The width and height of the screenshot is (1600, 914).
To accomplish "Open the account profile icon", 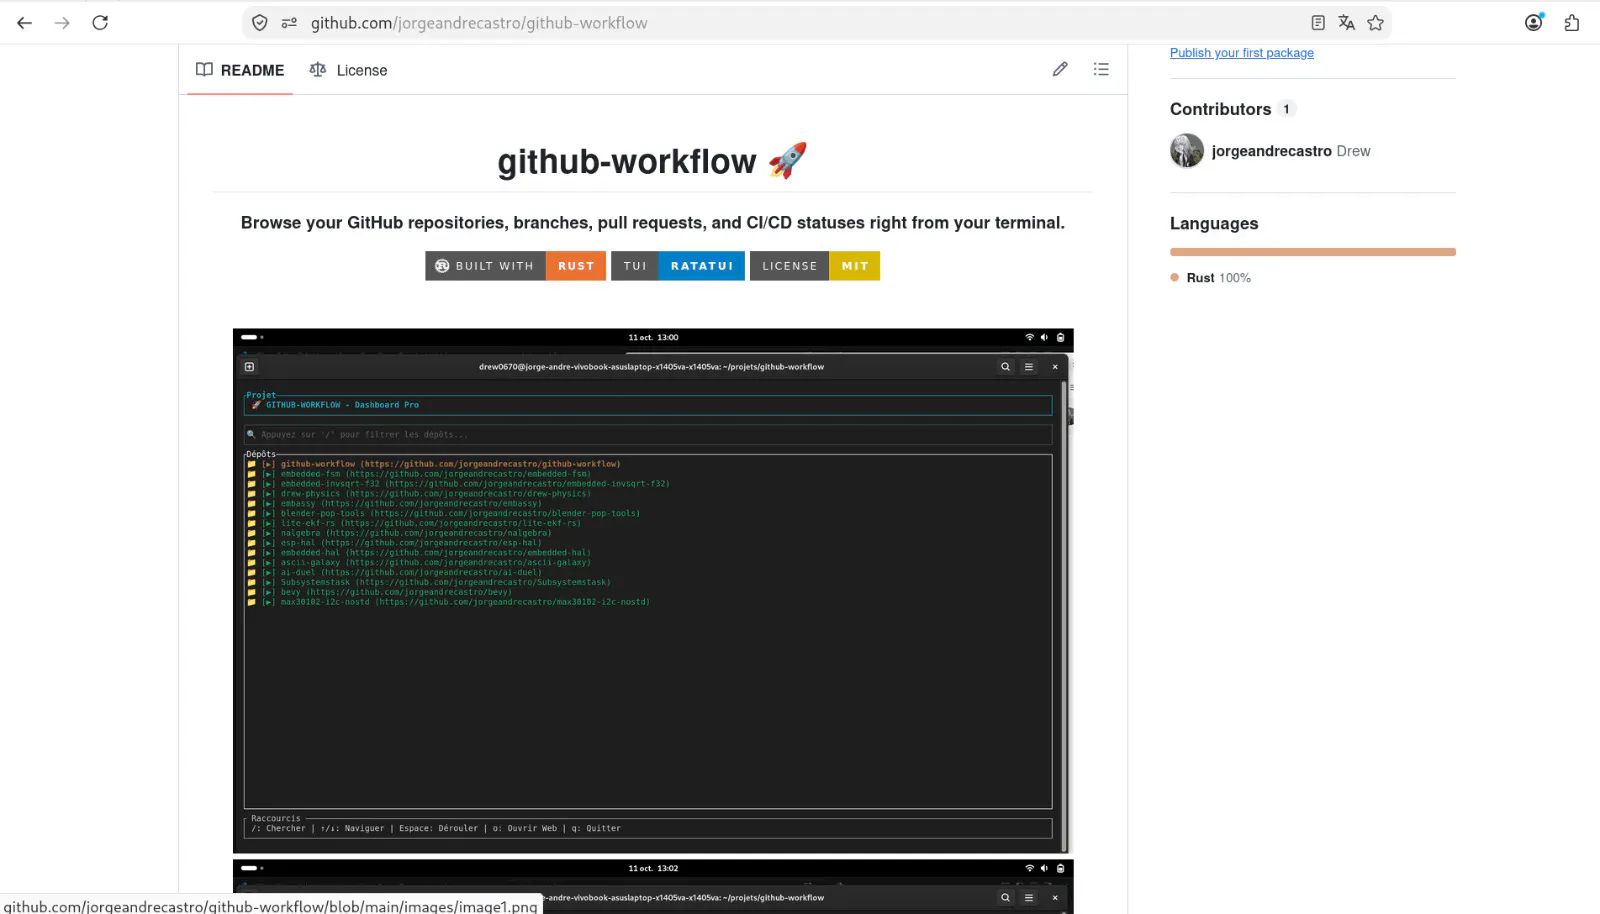I will (x=1534, y=23).
